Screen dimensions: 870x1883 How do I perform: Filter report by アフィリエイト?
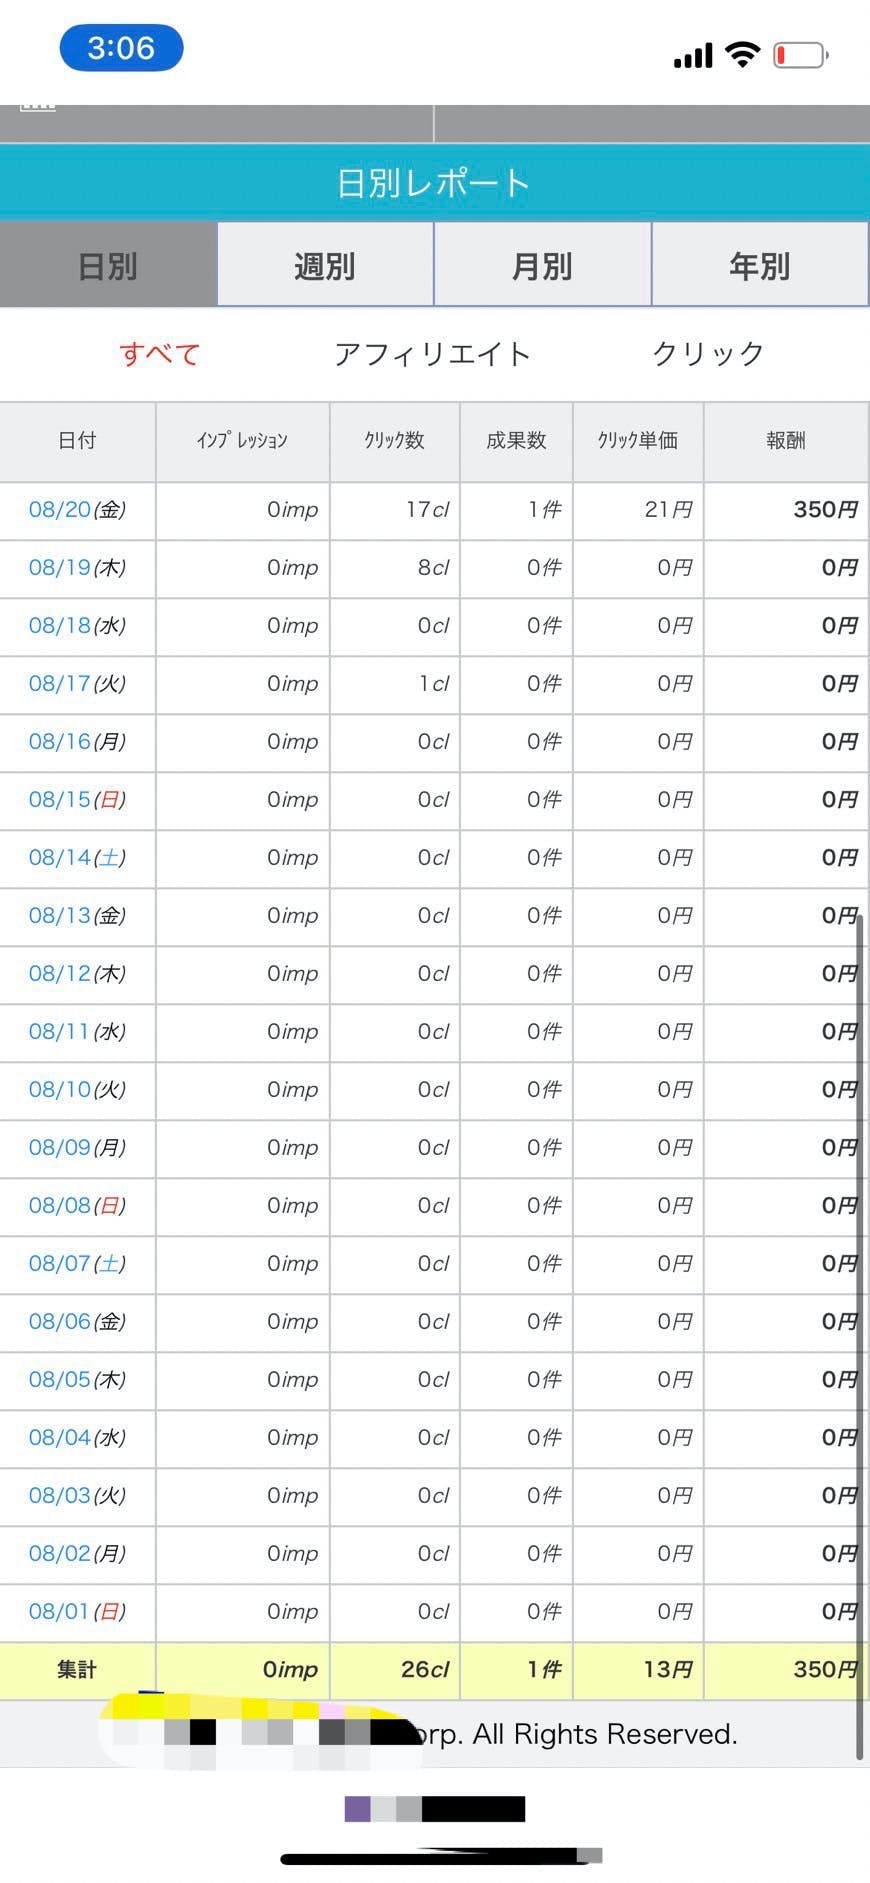click(x=432, y=353)
